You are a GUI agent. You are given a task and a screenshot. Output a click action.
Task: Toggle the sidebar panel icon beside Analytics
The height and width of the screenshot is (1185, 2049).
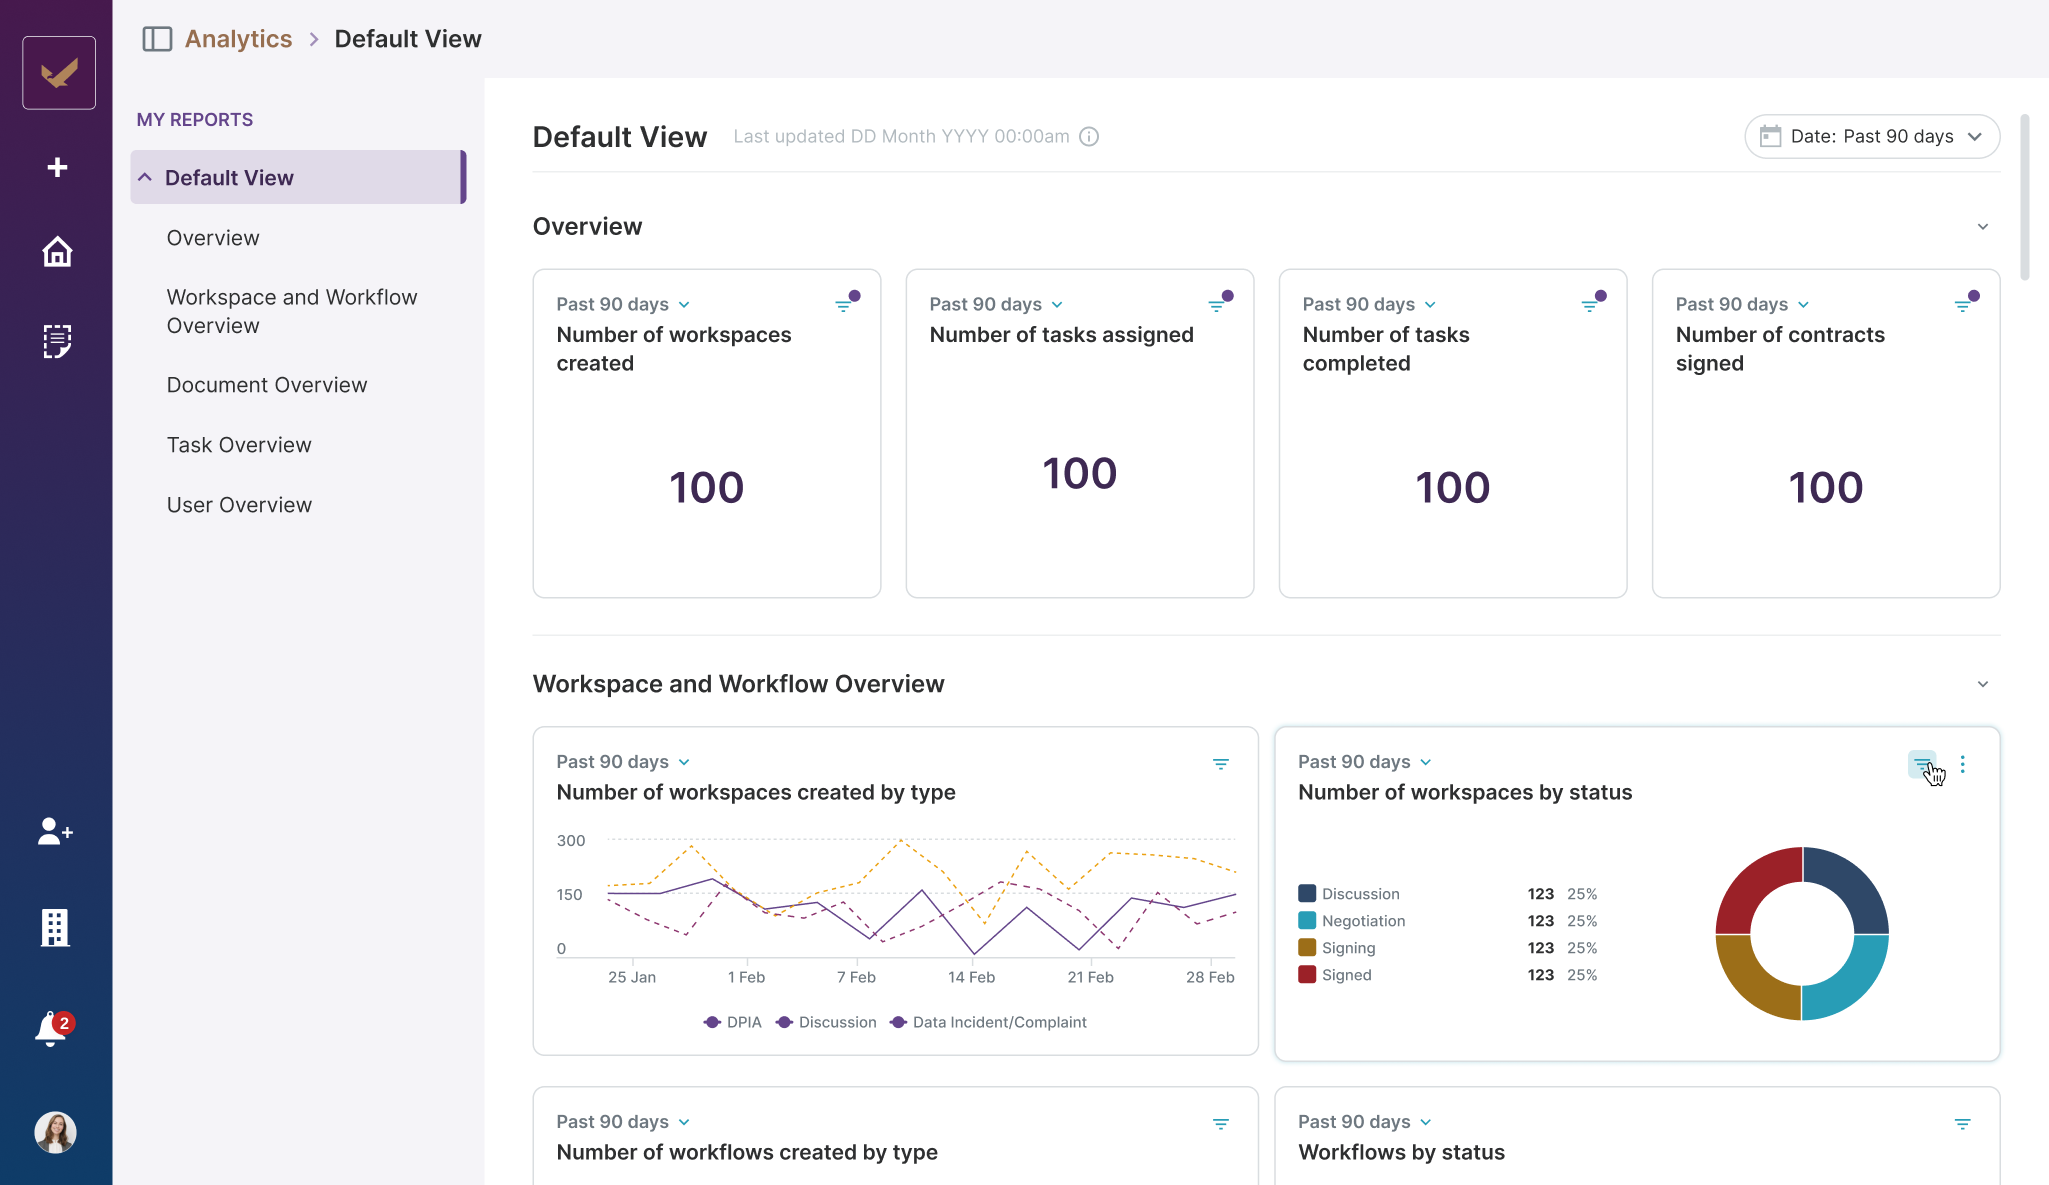coord(158,38)
